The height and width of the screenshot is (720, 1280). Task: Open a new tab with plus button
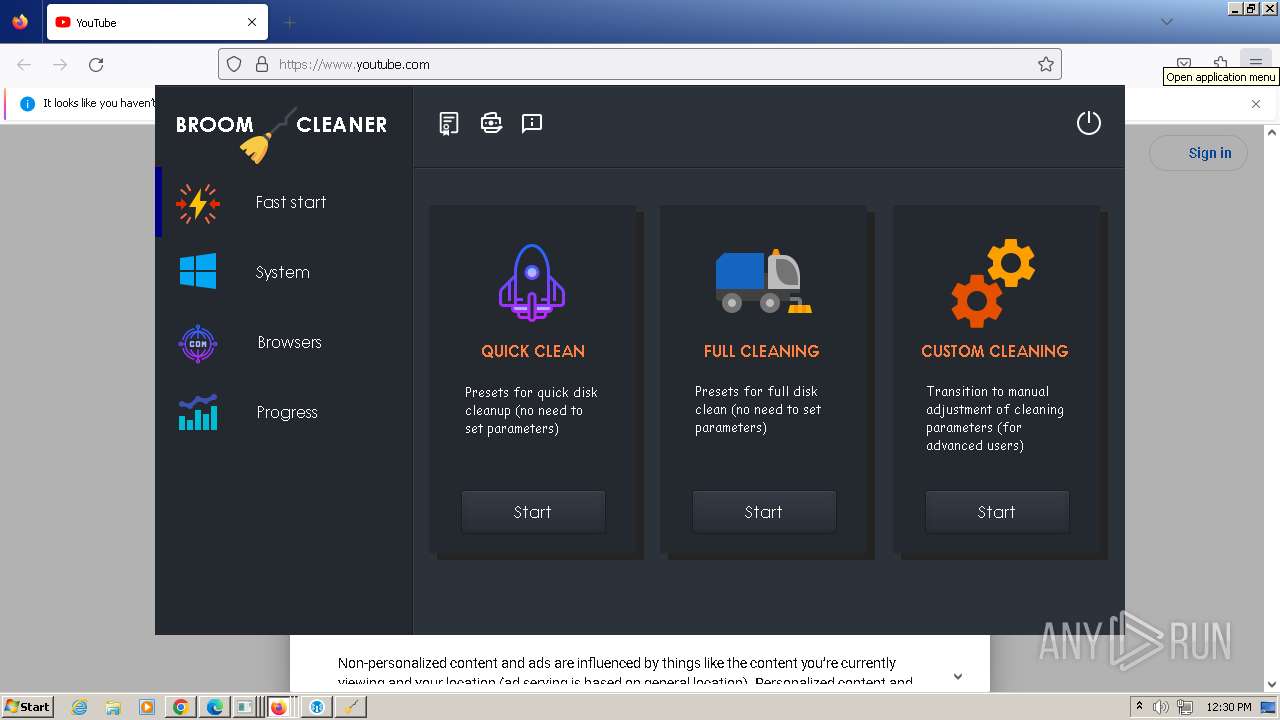pyautogui.click(x=289, y=22)
